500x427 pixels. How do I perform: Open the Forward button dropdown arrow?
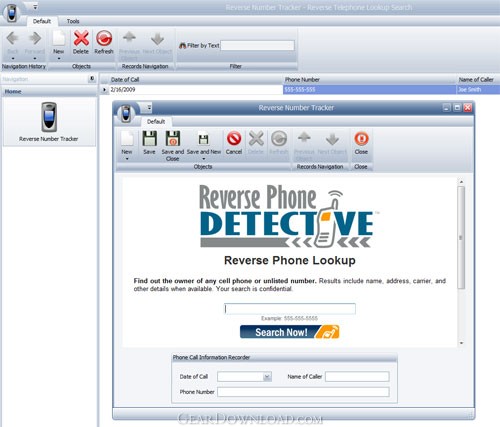(x=35, y=59)
